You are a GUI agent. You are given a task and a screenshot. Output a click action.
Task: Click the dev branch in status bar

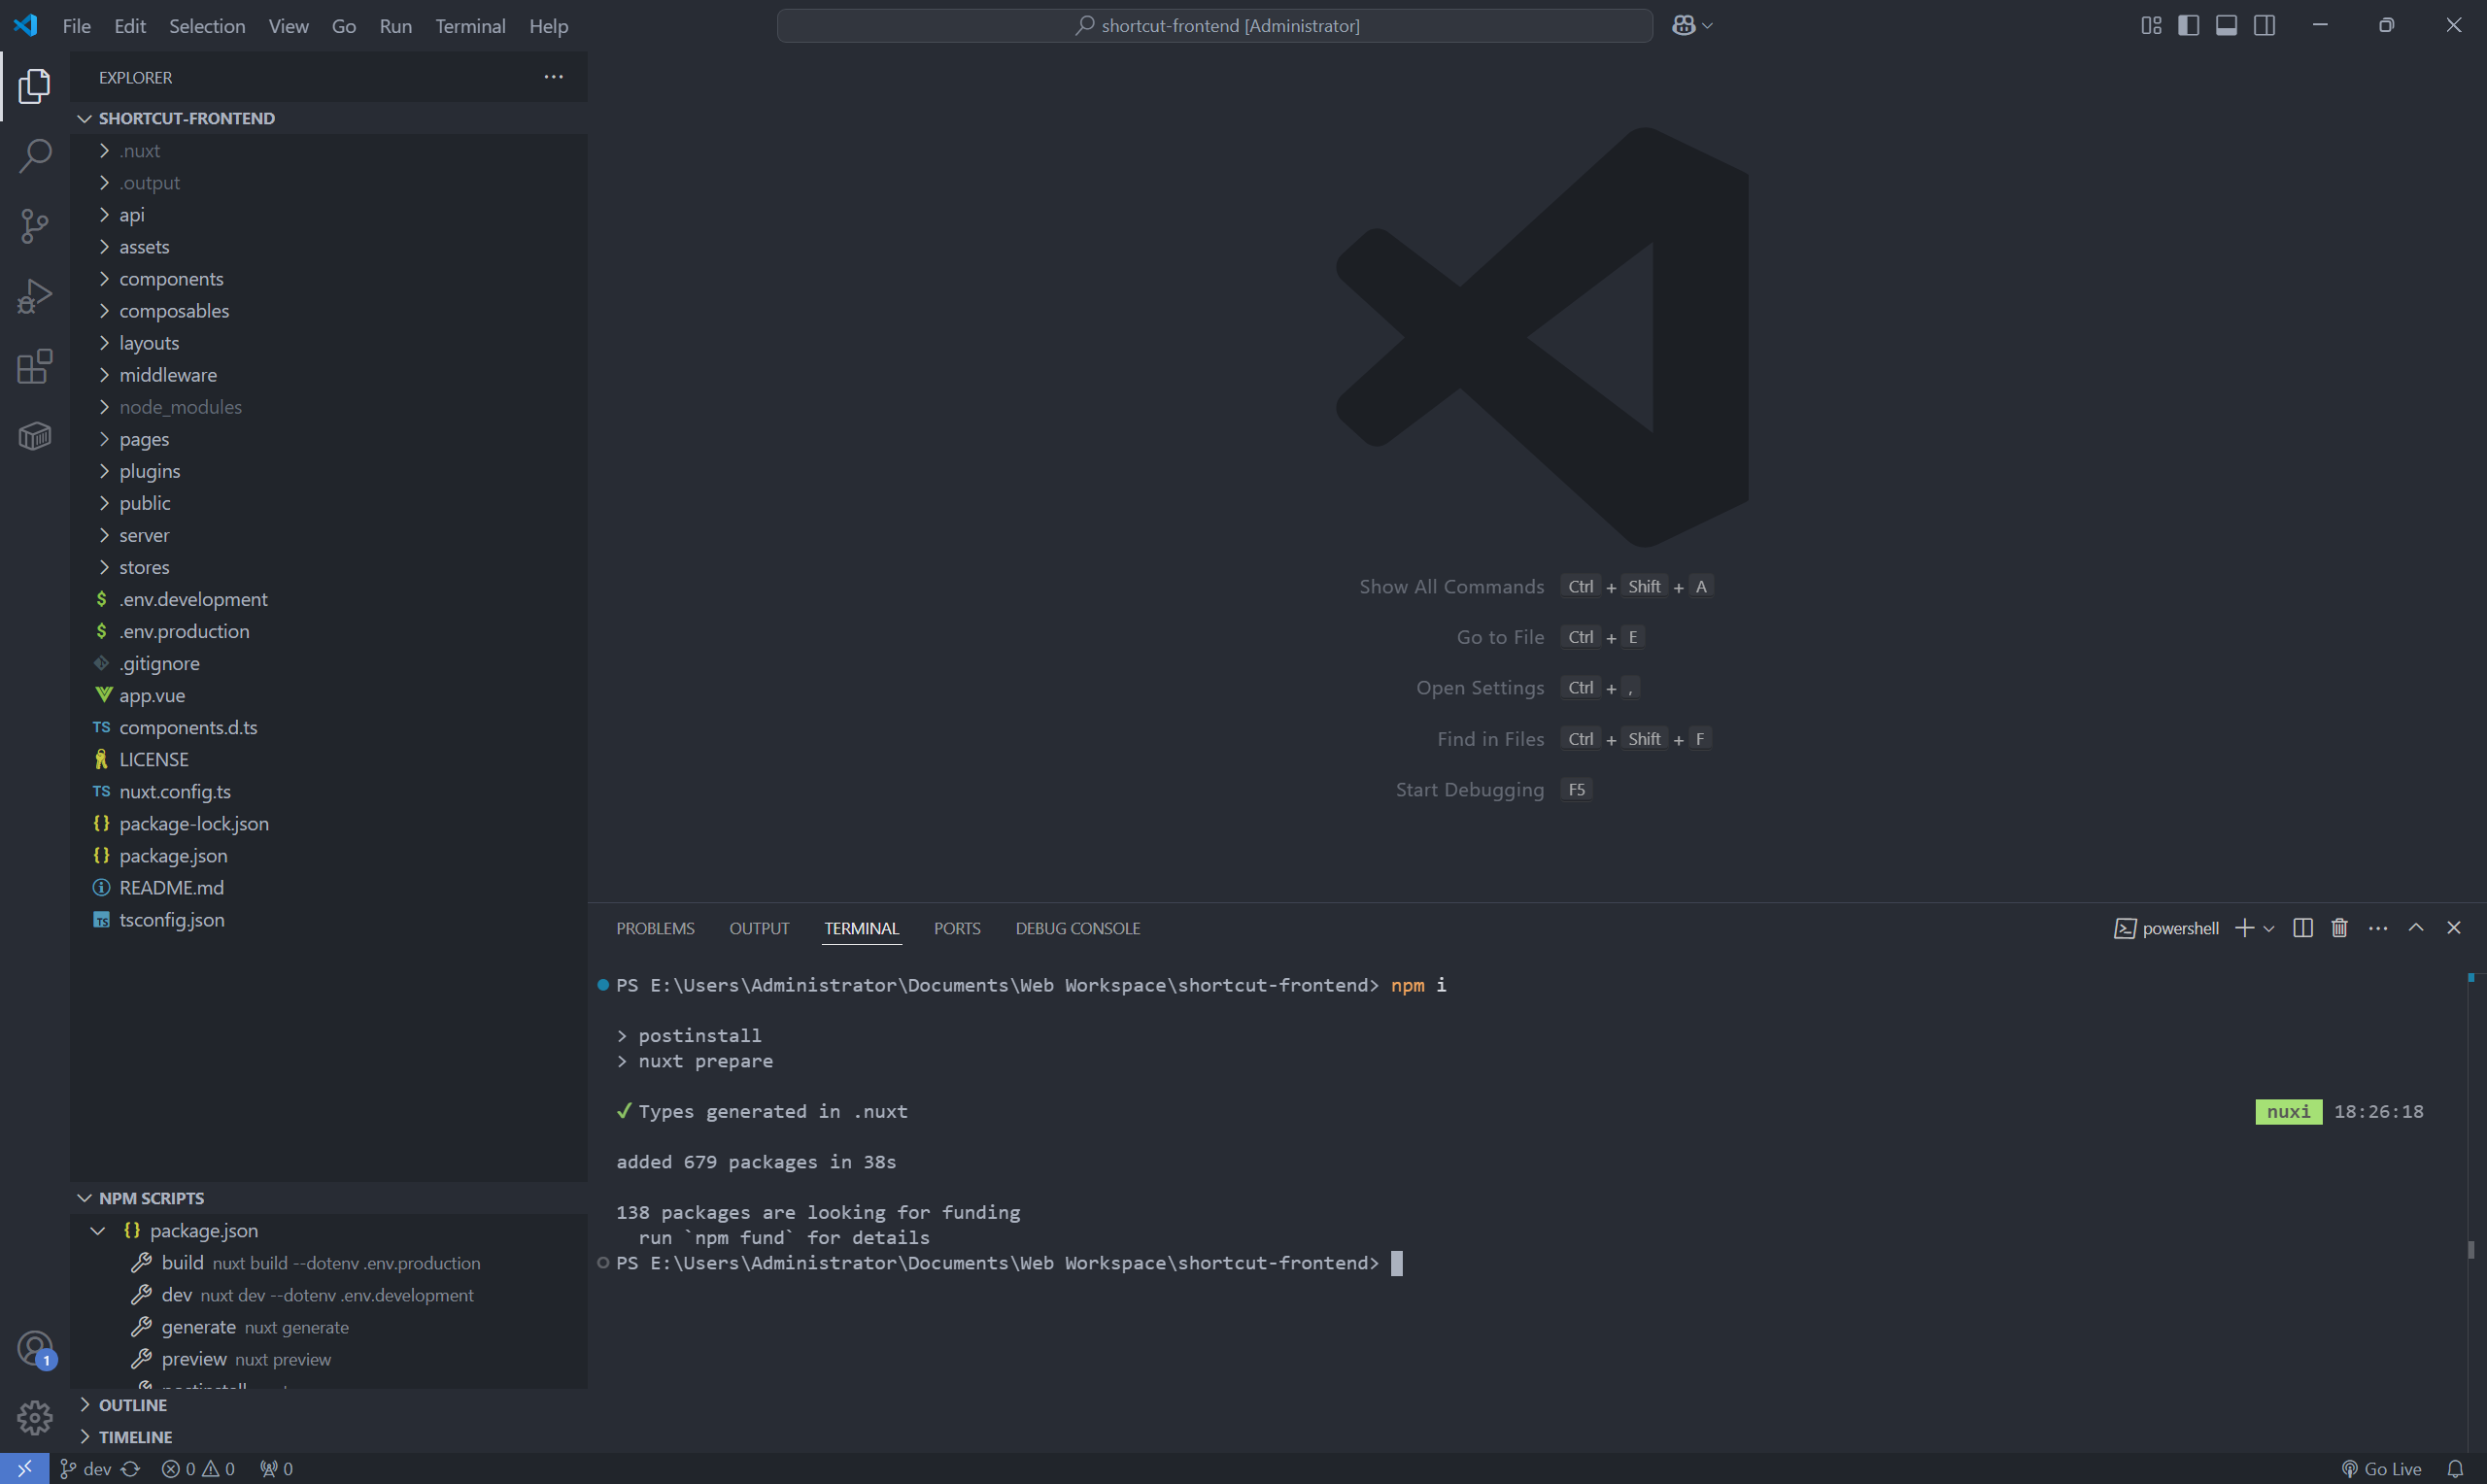[85, 1468]
